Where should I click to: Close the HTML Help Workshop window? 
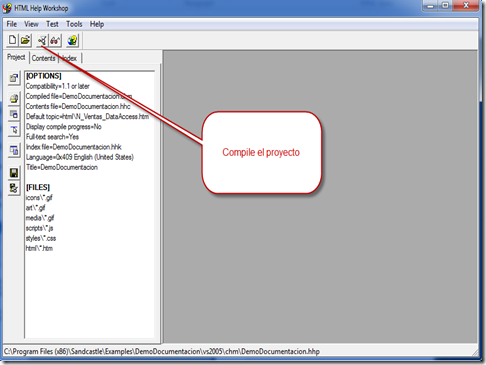point(466,6)
